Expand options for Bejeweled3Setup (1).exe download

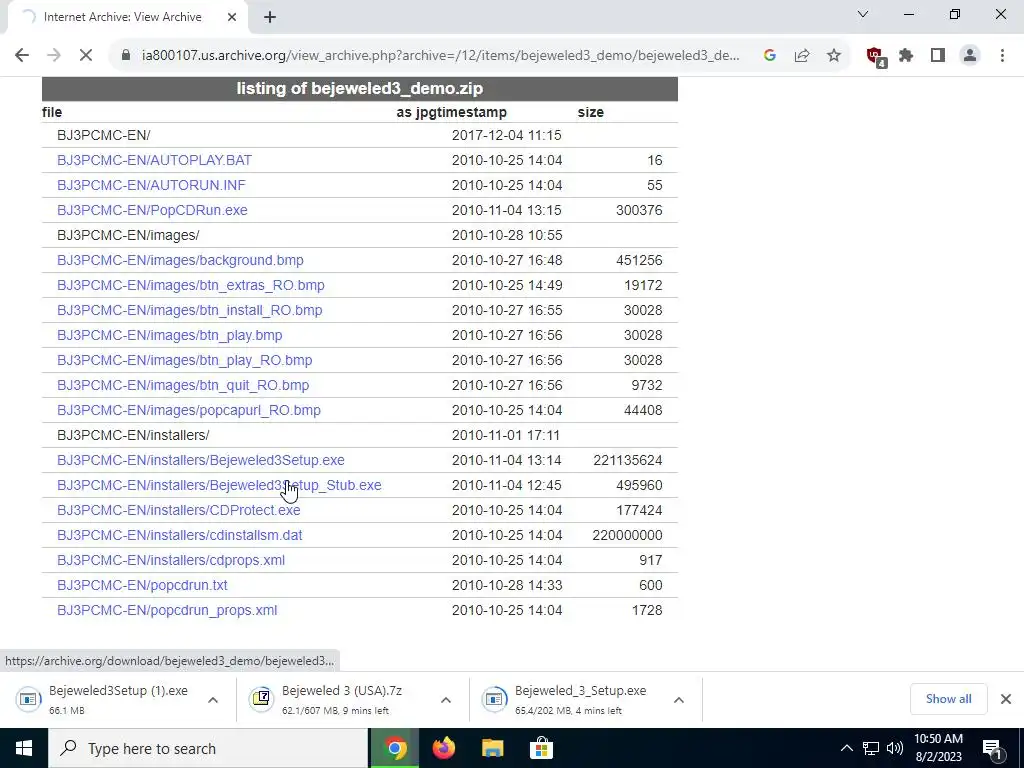tap(213, 699)
